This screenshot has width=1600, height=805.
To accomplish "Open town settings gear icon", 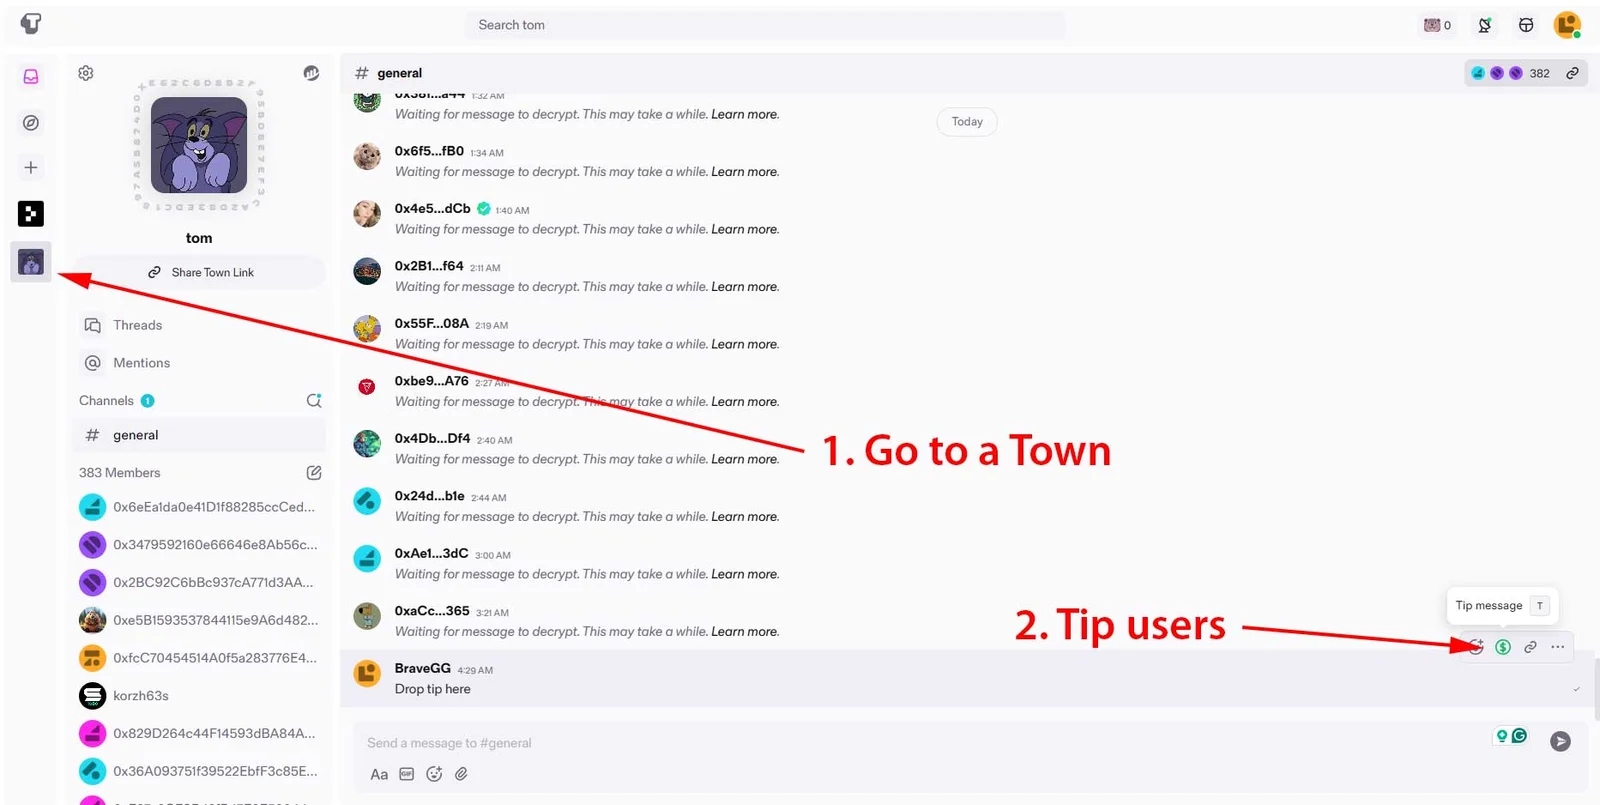I will coord(86,73).
